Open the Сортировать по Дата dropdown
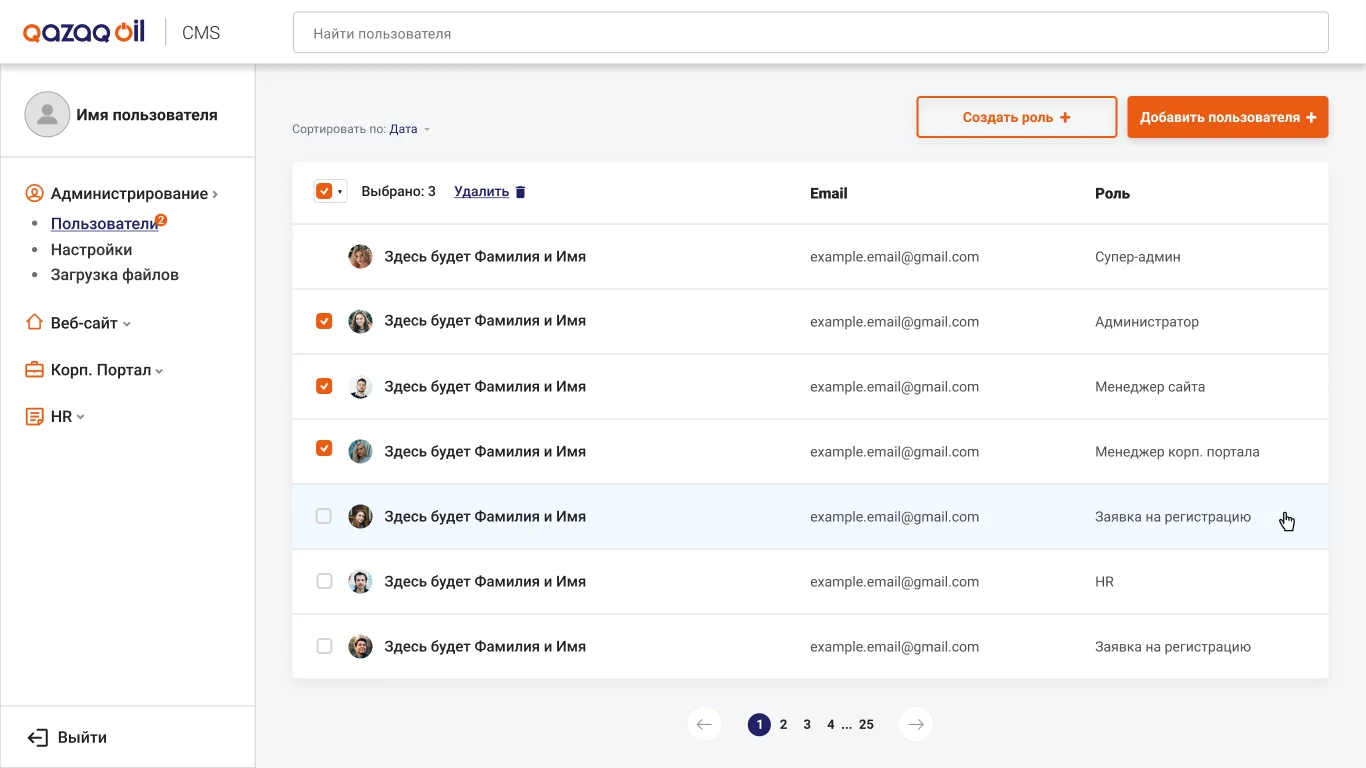This screenshot has width=1366, height=768. [x=410, y=129]
